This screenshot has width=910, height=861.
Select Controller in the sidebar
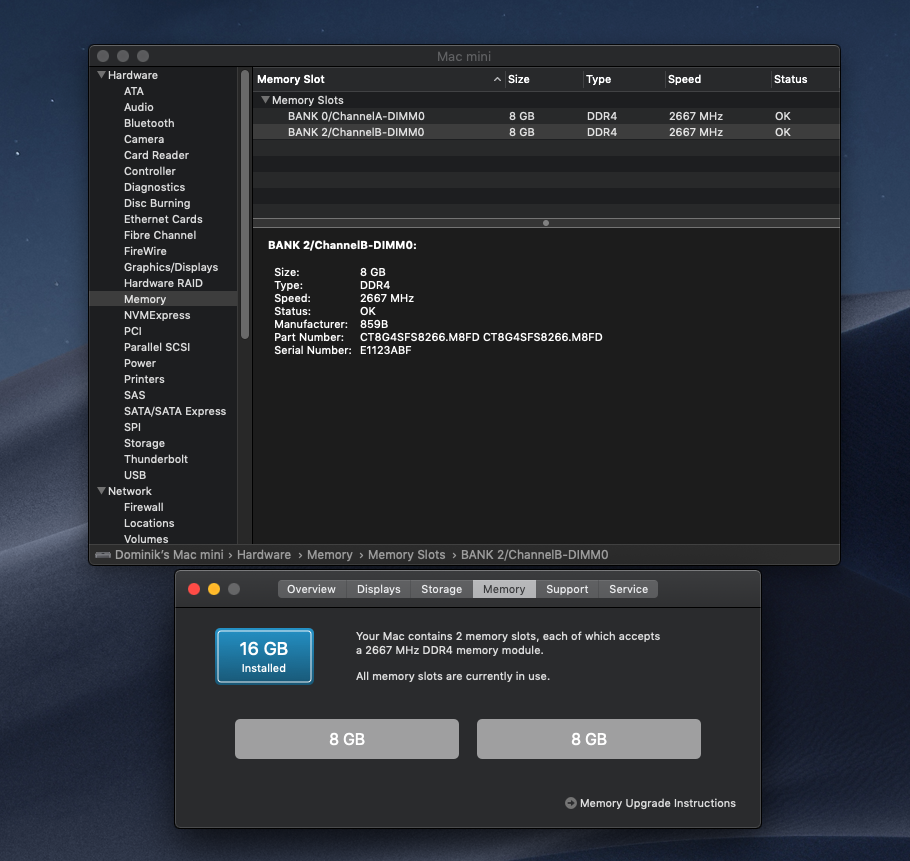pos(150,171)
